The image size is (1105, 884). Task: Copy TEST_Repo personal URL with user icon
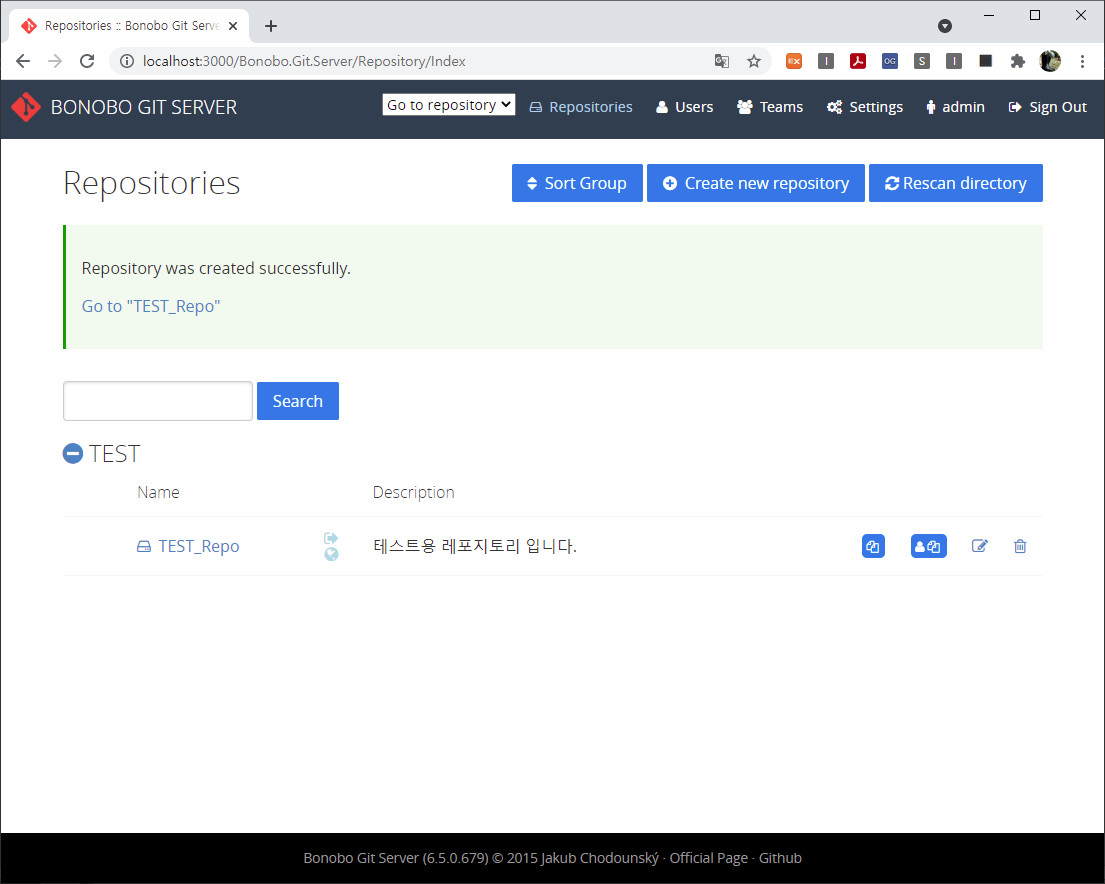(929, 546)
